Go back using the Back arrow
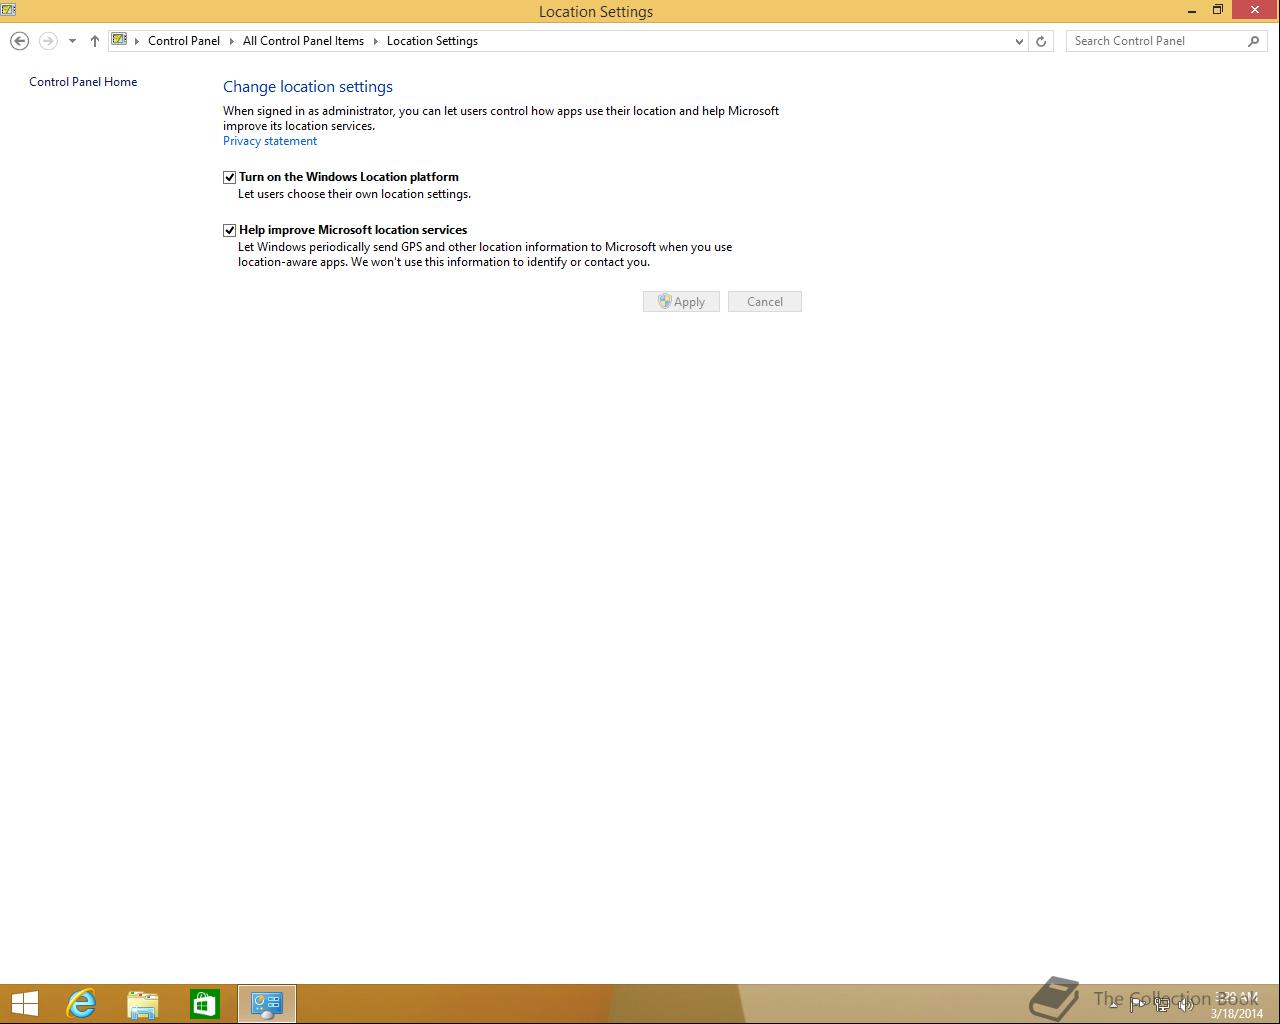The image size is (1280, 1024). (19, 41)
